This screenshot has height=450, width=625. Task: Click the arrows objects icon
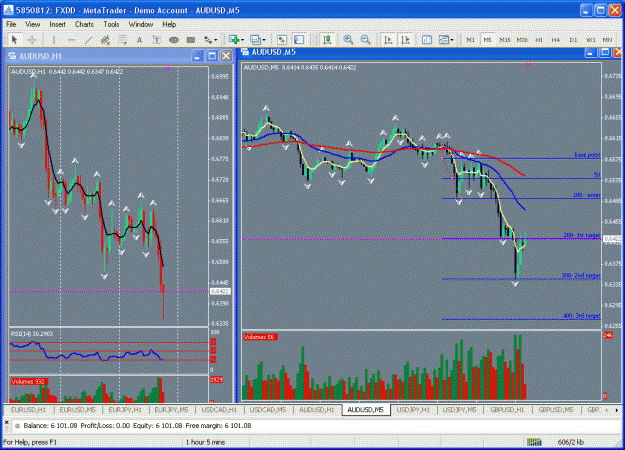pyautogui.click(x=208, y=40)
